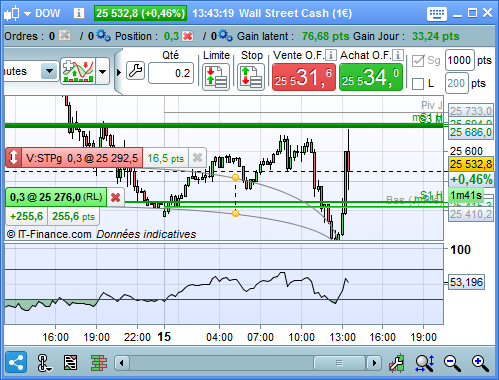The width and height of the screenshot is (499, 380).
Task: Zoom in the chart with the plus magnifier
Action: click(480, 363)
